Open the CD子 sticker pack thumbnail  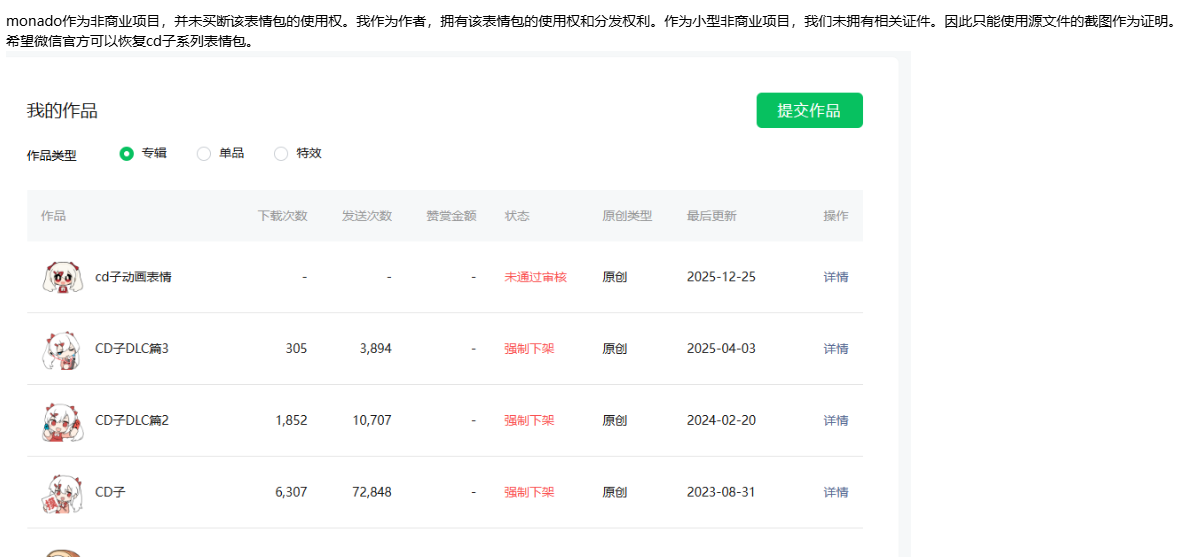click(62, 493)
